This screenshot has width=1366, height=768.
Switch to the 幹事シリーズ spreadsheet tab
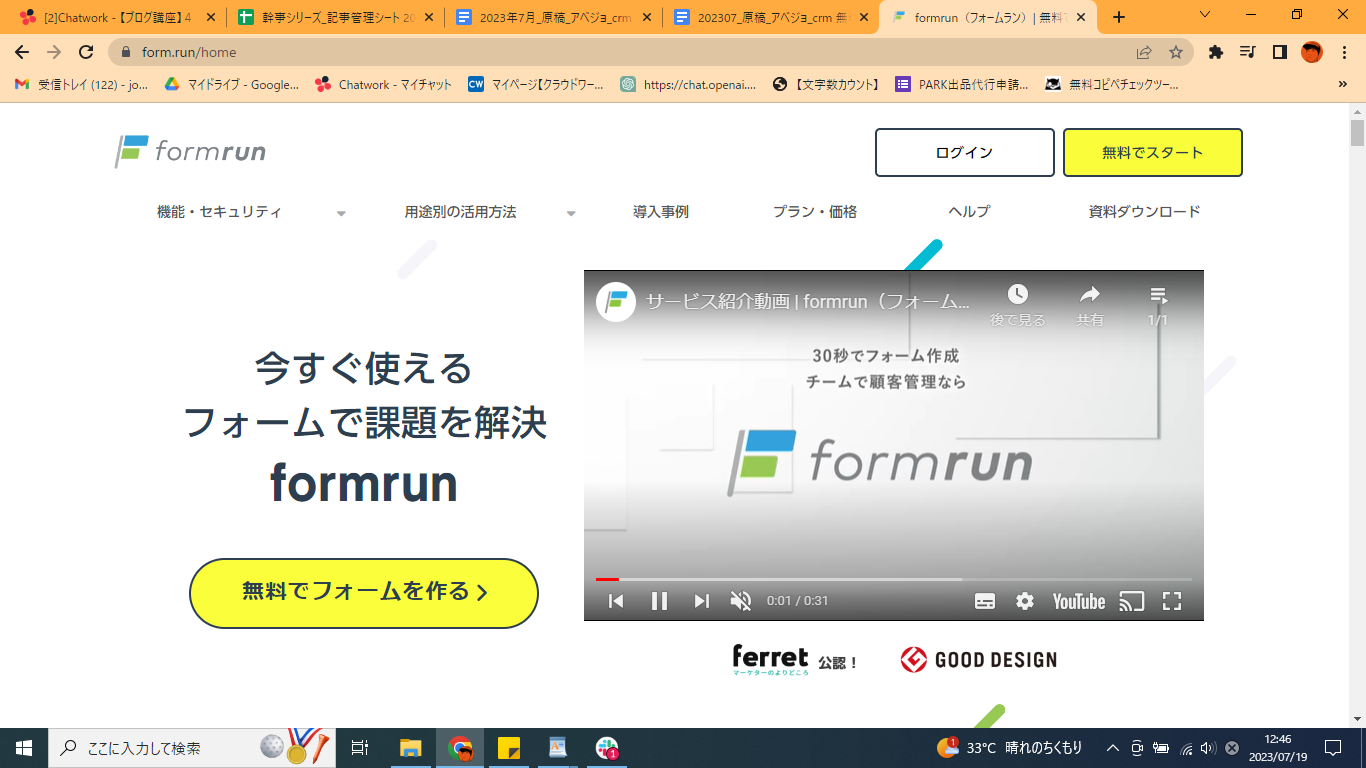click(x=335, y=17)
